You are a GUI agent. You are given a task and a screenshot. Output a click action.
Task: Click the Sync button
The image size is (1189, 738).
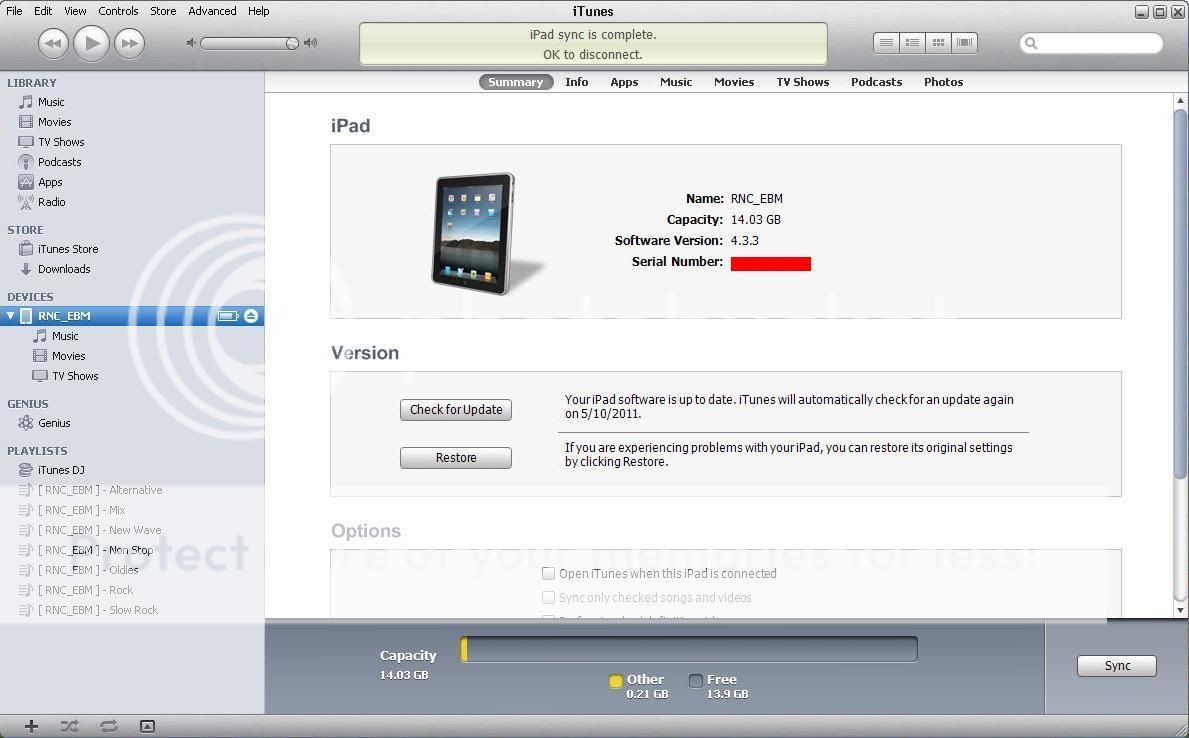(x=1117, y=666)
